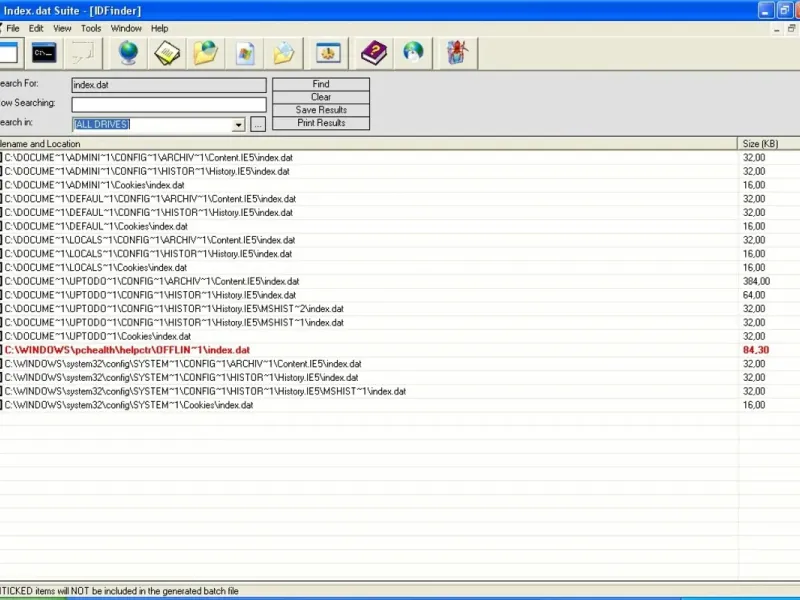Select the LOCALS~1 Content.IE5 index.dat row
The image size is (800, 600).
point(400,240)
